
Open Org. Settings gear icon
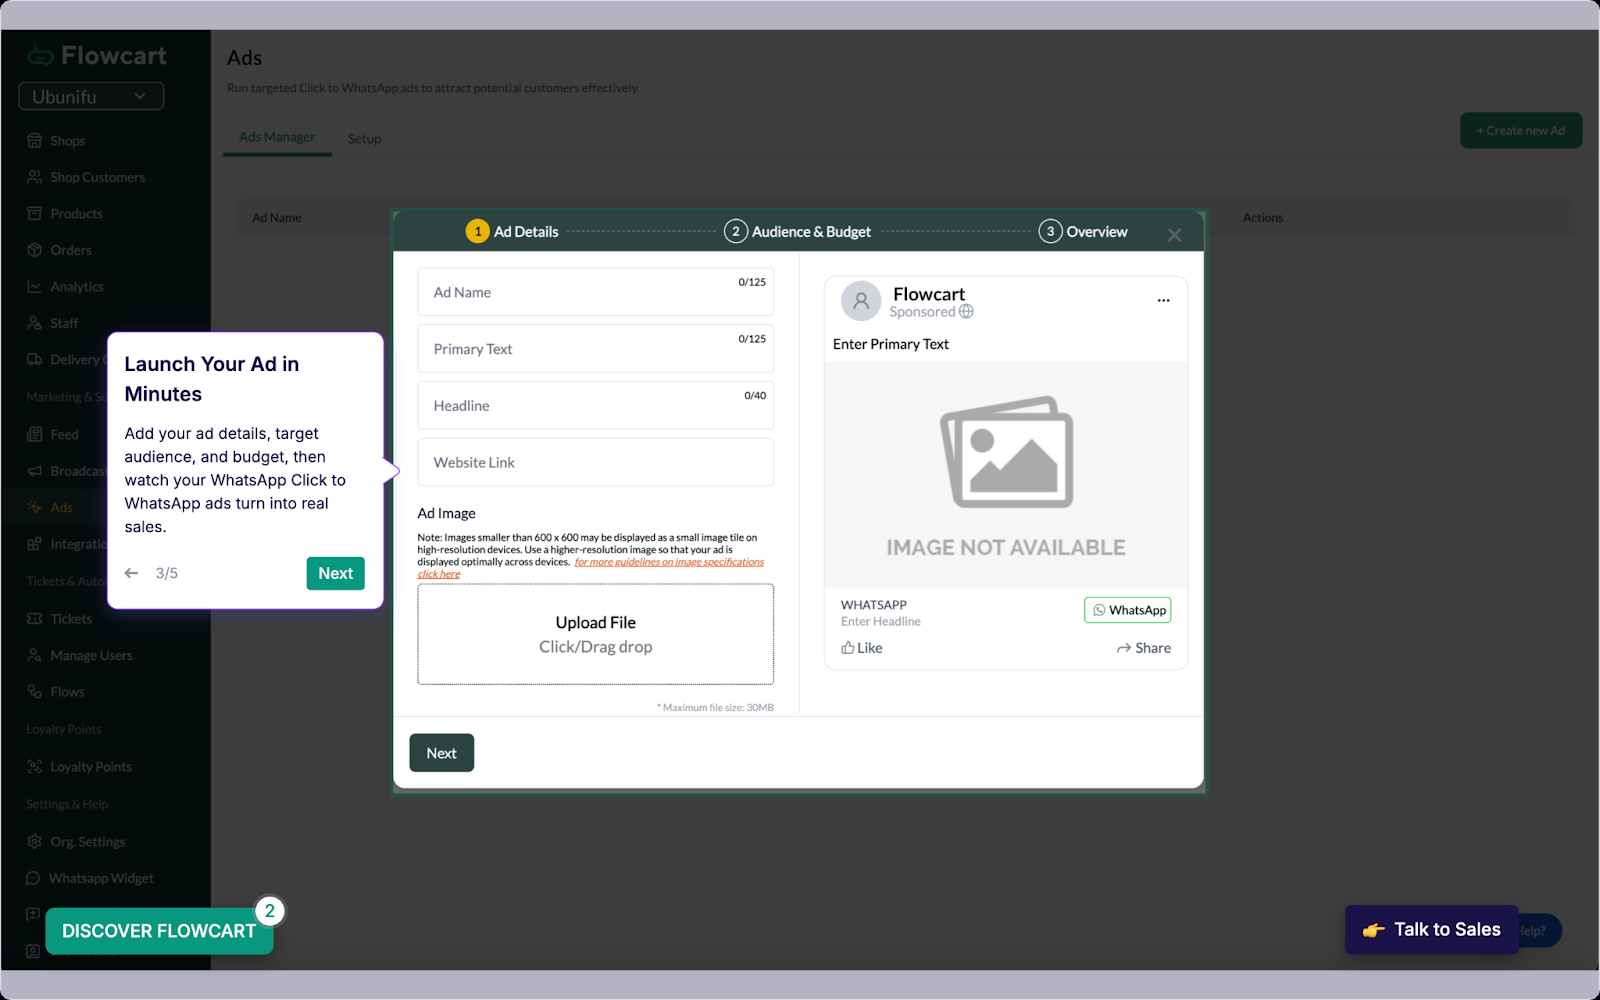click(x=35, y=842)
